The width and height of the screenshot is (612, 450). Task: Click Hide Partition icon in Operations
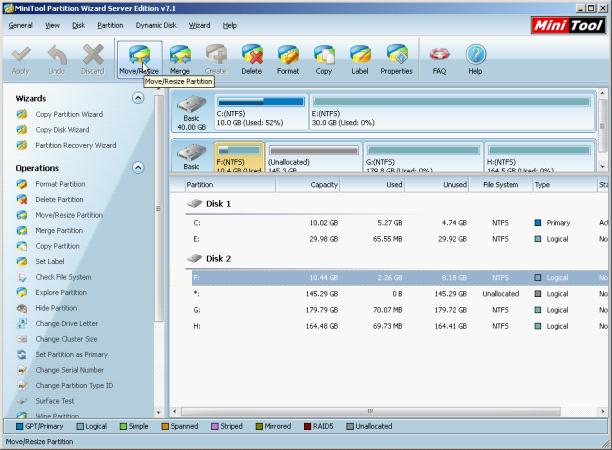(22, 308)
